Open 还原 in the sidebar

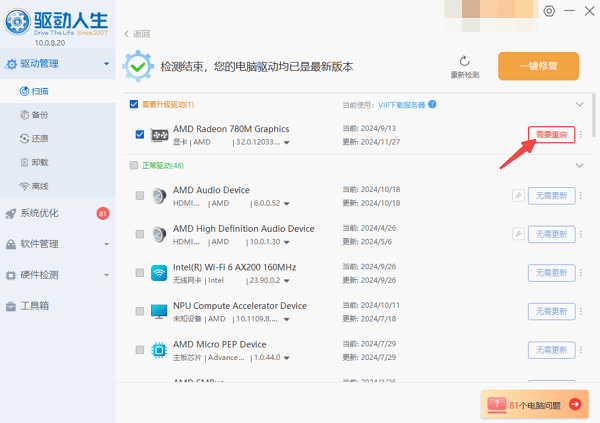click(x=57, y=139)
